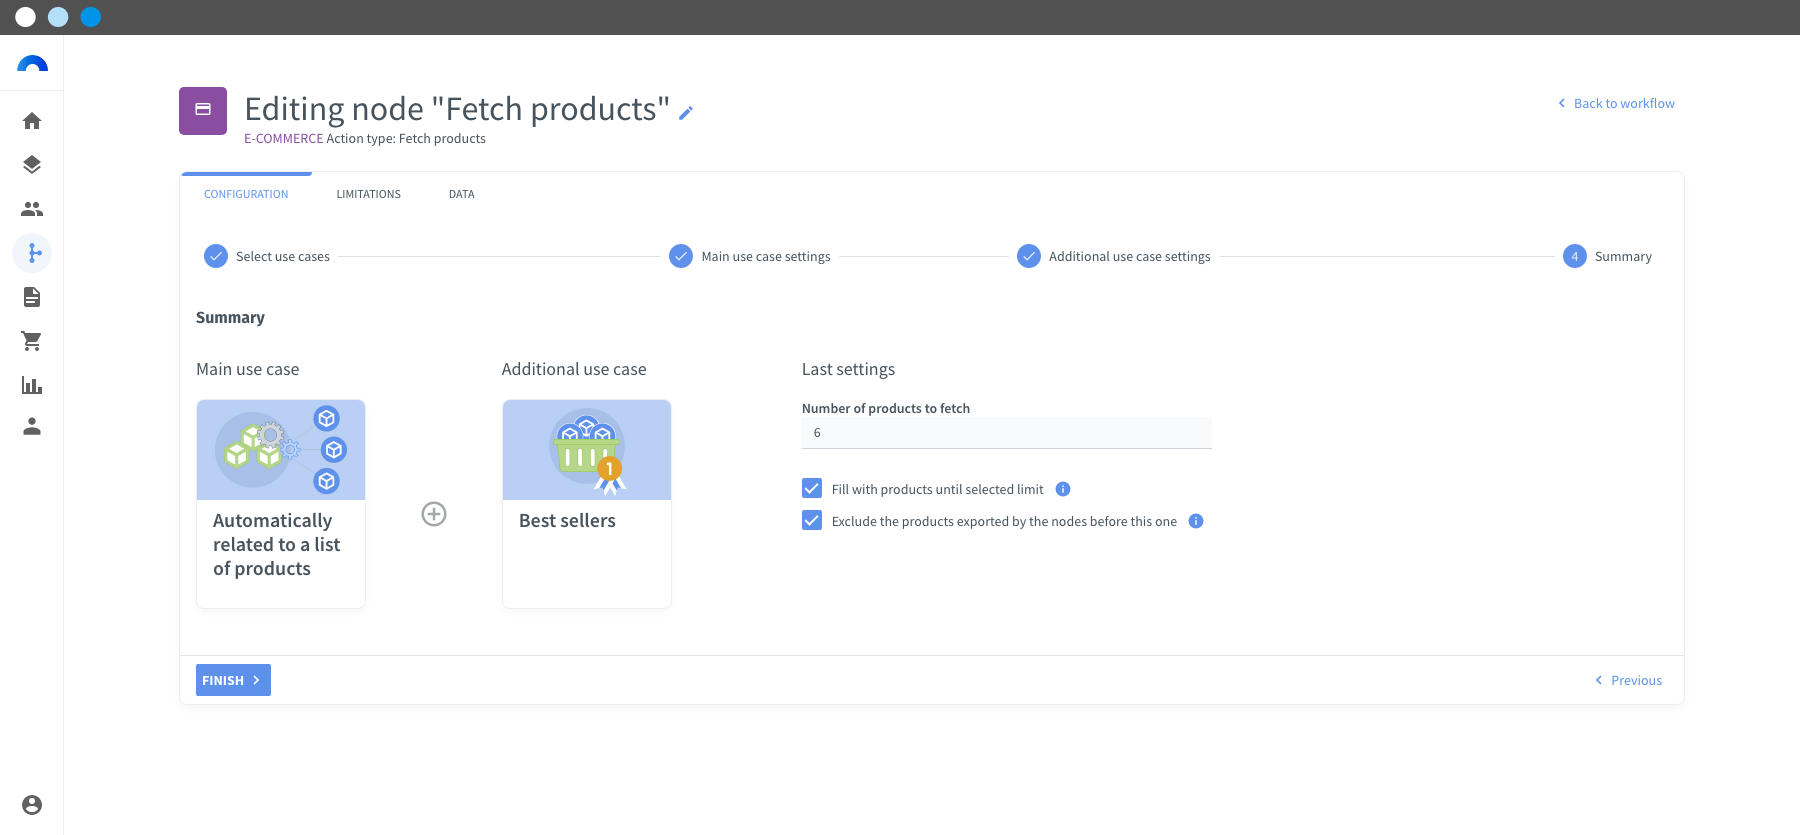Screen dimensions: 1800x835
Task: Open the document icon in sidebar
Action: (x=32, y=297)
